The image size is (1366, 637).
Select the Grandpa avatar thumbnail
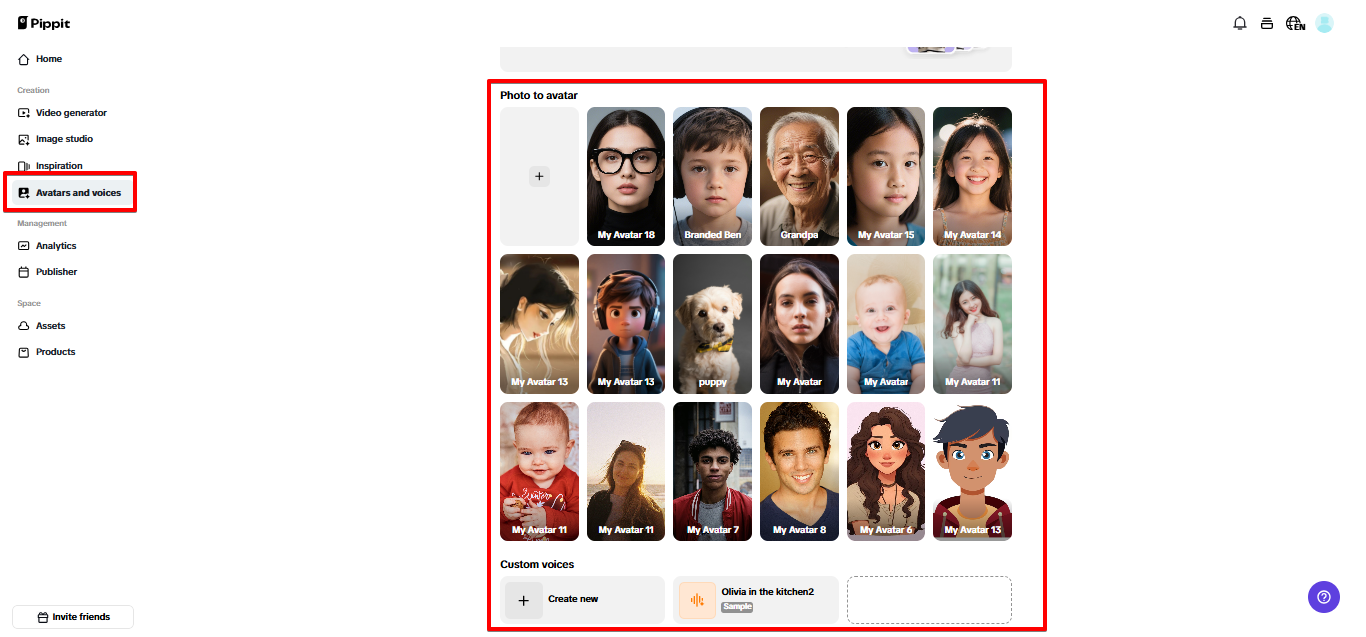(798, 176)
